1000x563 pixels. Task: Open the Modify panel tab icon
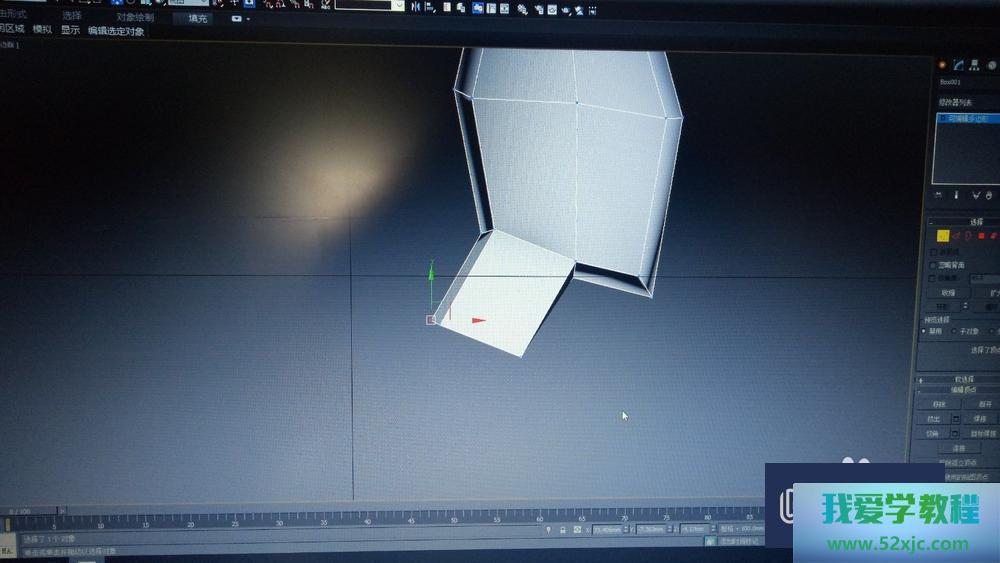coord(958,65)
